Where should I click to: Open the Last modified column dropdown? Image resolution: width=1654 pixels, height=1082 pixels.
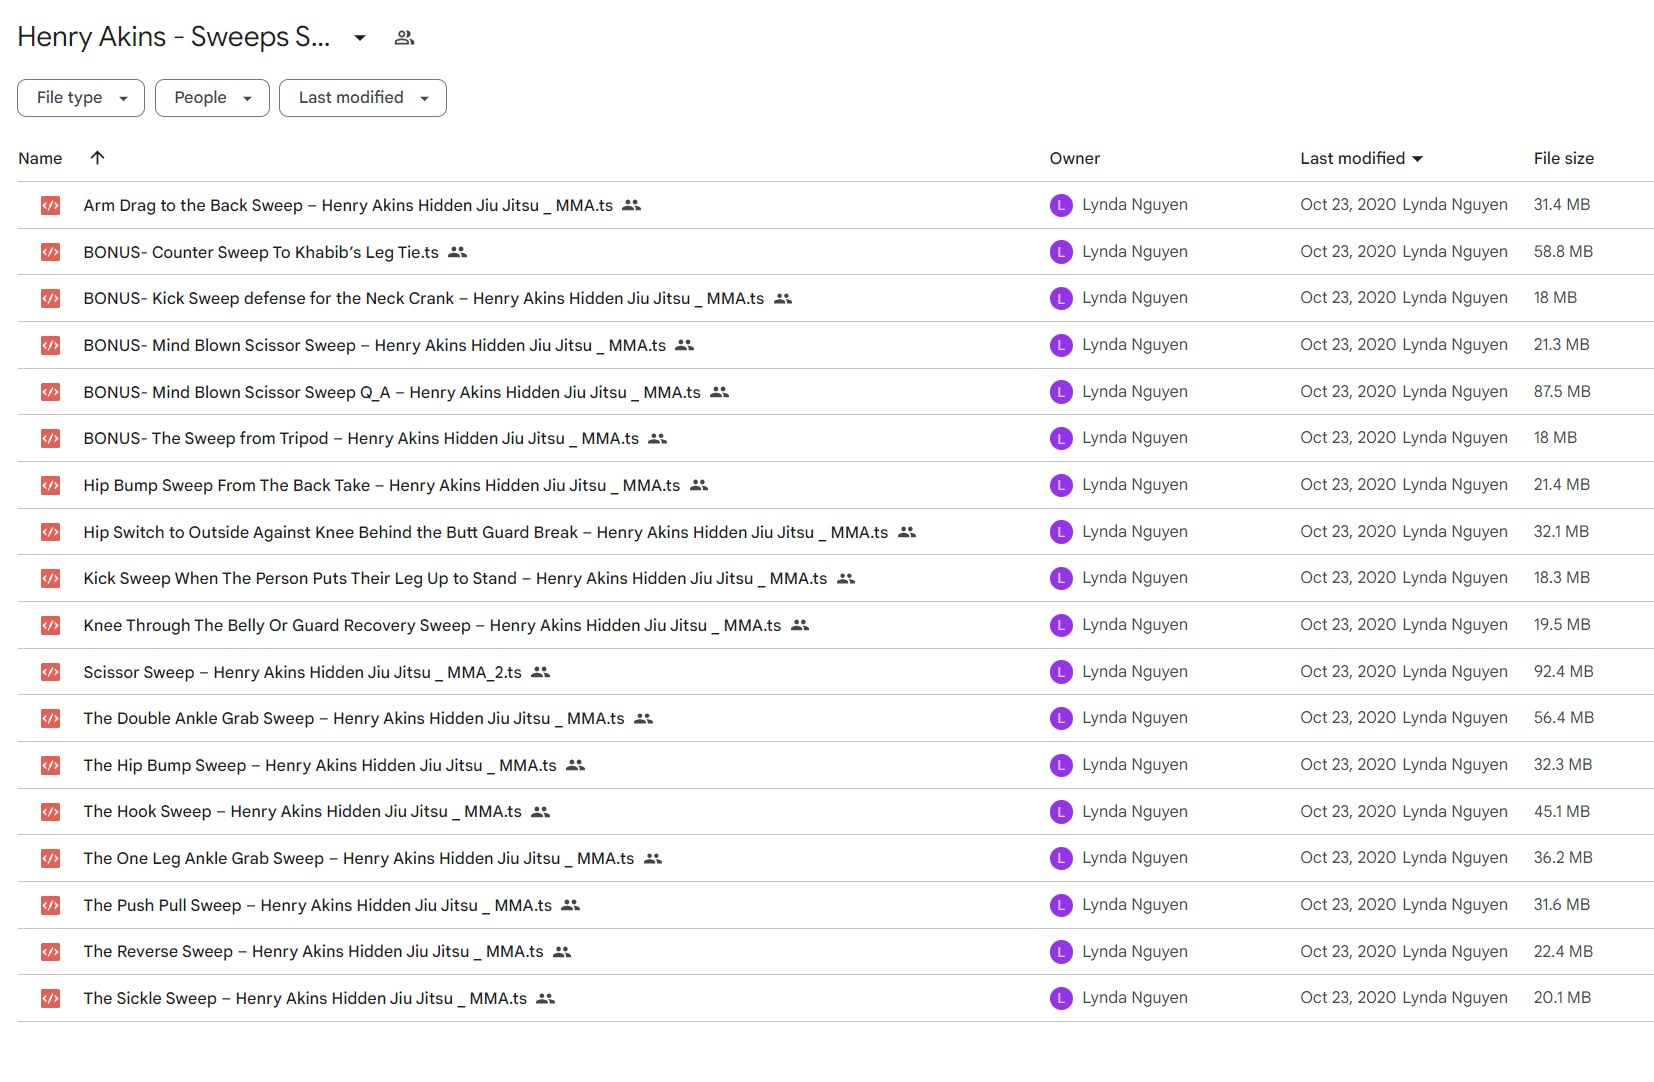pos(1417,158)
